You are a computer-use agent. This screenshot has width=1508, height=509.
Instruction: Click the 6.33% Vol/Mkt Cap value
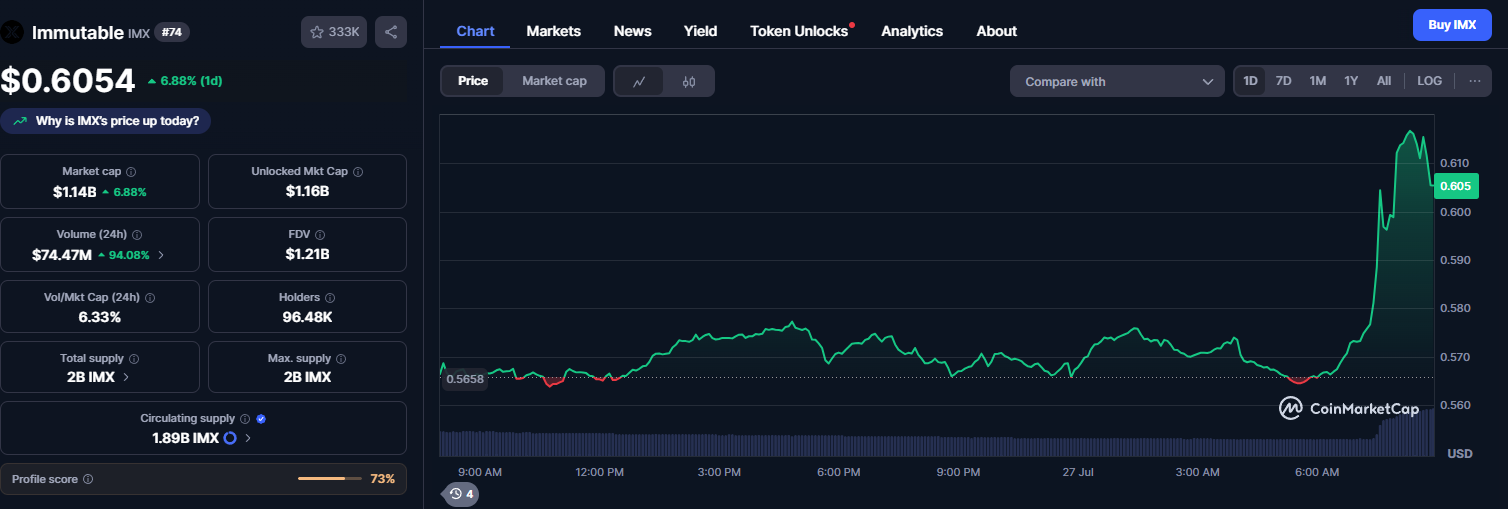click(x=100, y=317)
